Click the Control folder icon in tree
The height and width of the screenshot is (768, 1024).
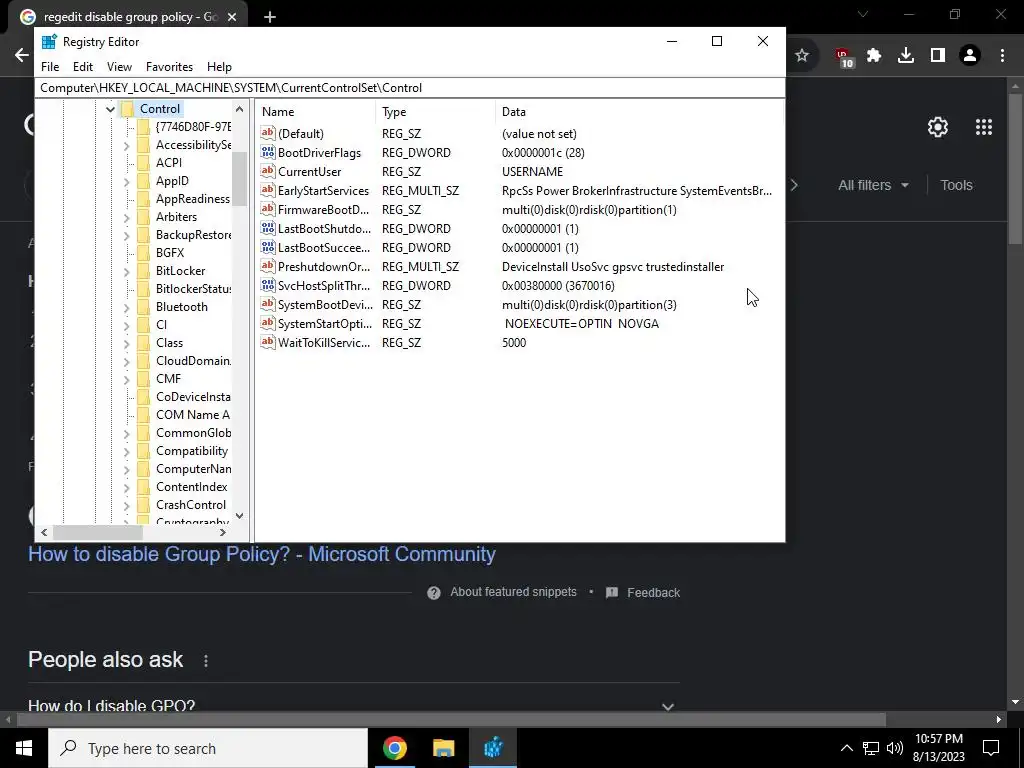128,109
